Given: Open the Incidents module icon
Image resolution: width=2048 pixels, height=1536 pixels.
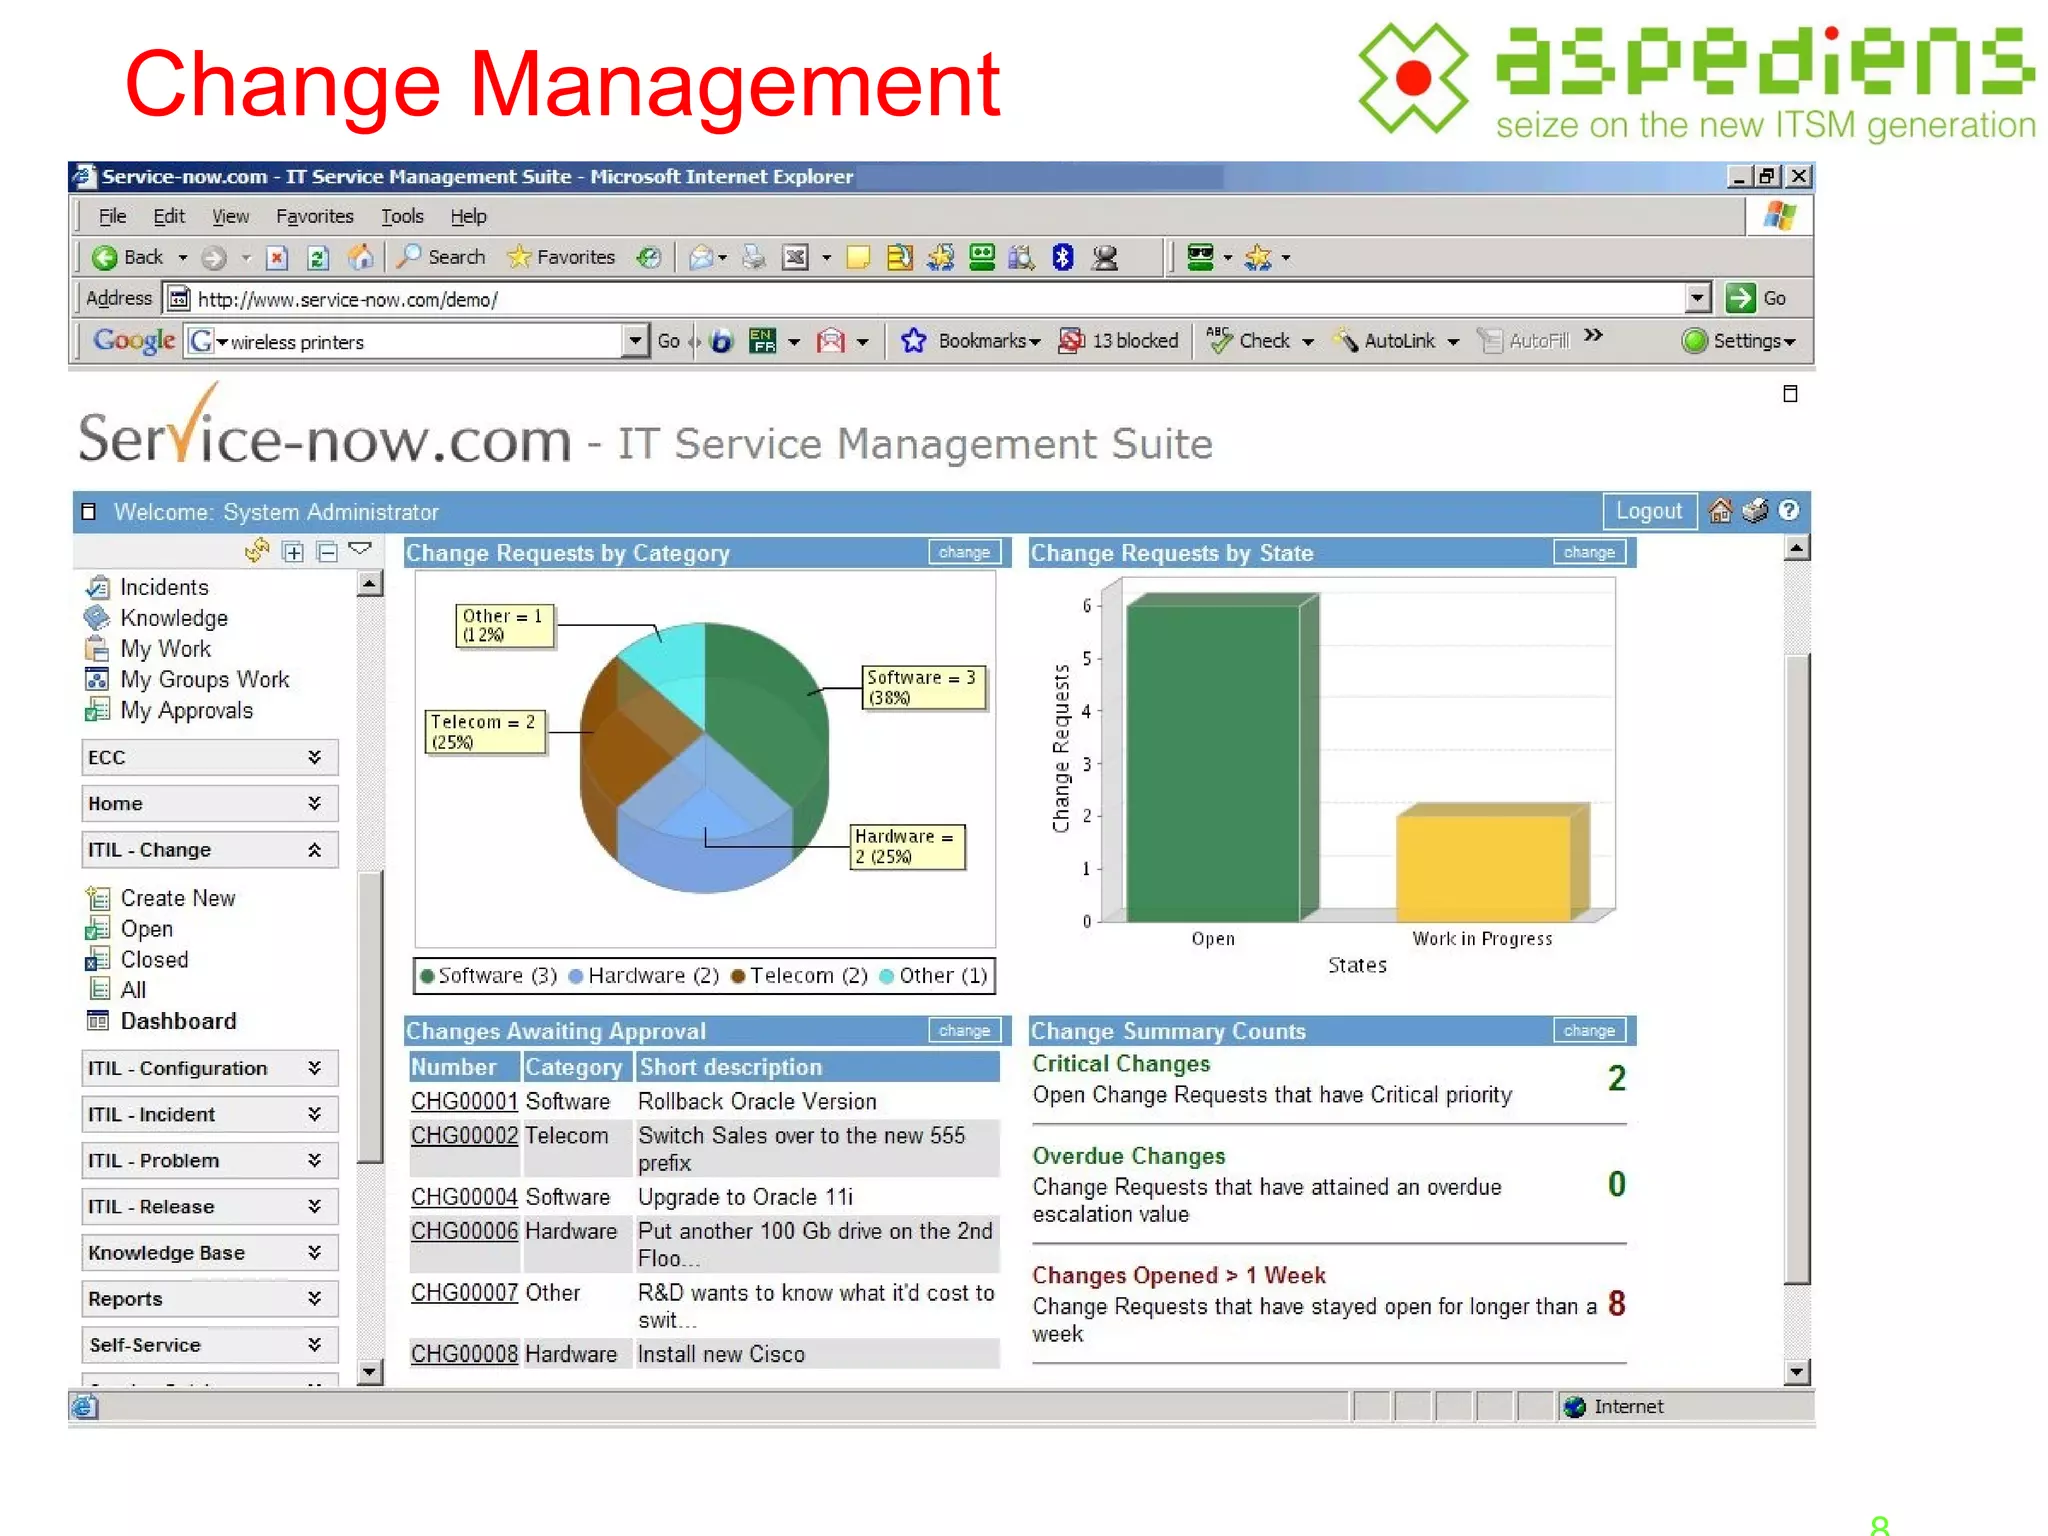Looking at the screenshot, I should point(98,587).
